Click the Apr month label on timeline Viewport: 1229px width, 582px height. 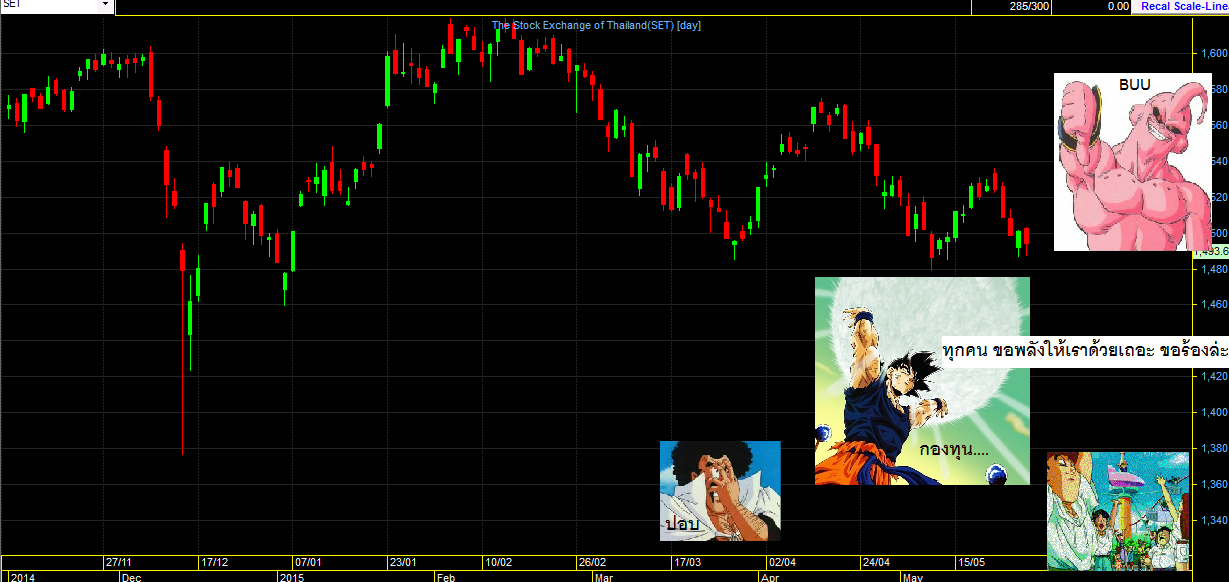pyautogui.click(x=770, y=577)
